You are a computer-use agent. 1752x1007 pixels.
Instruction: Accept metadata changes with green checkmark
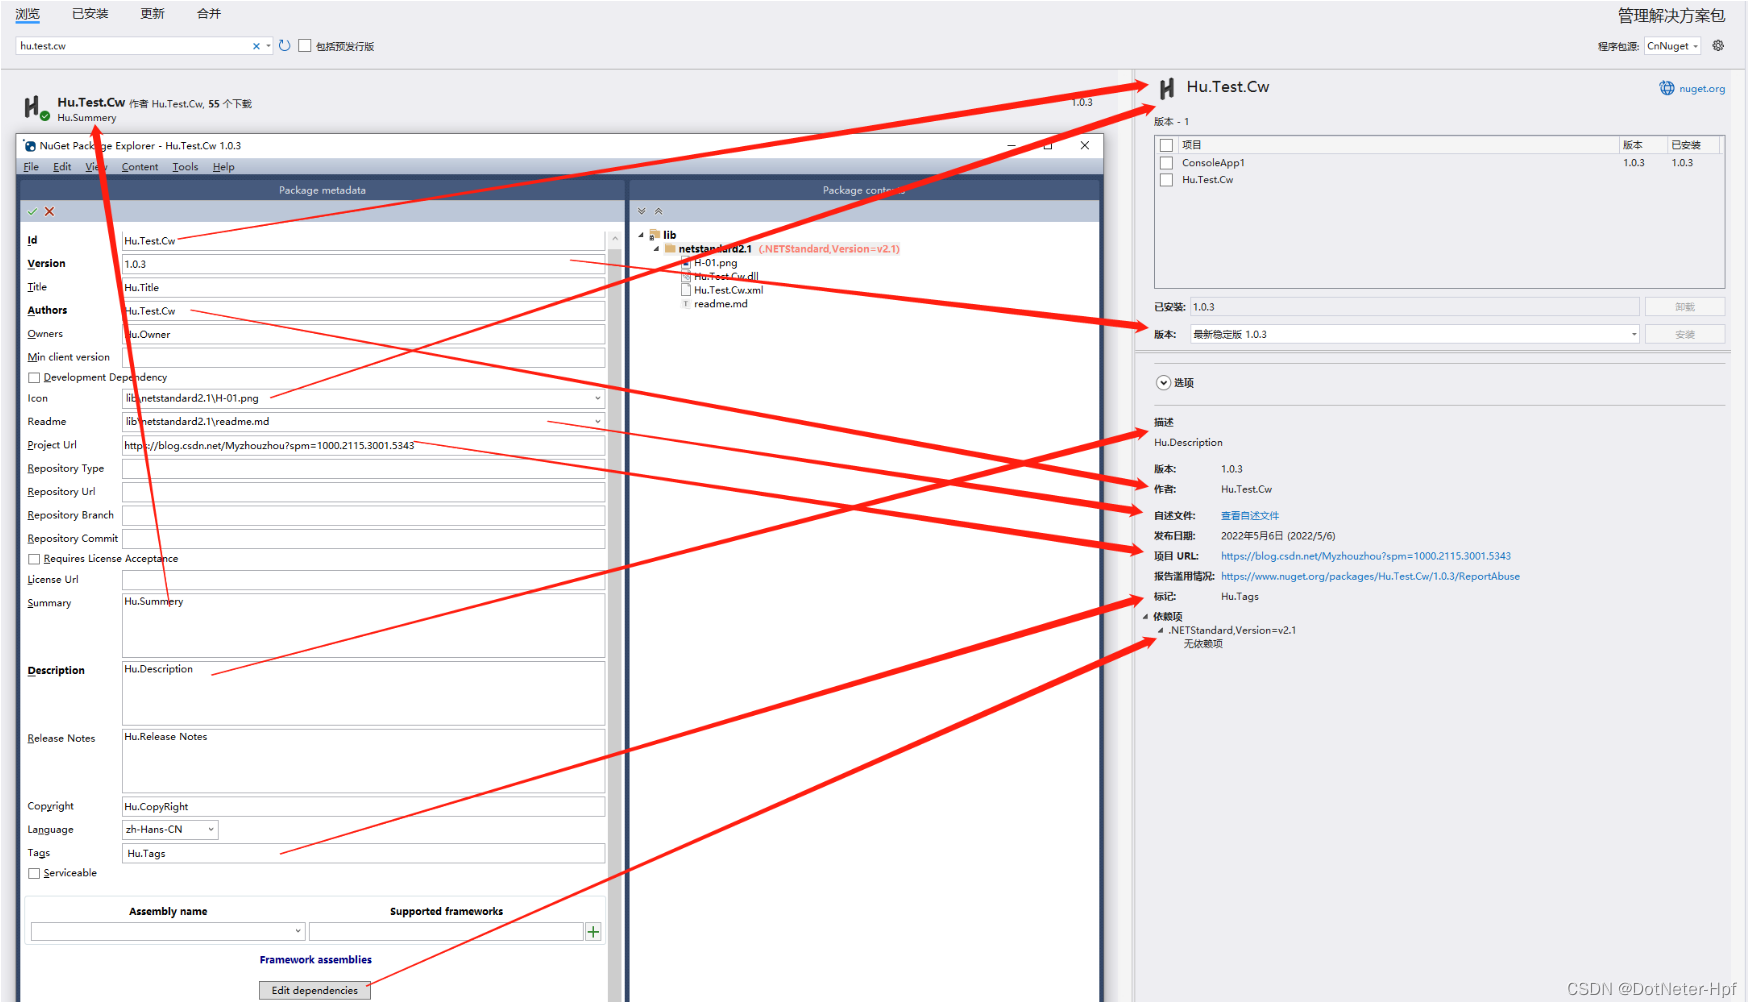[x=33, y=212]
